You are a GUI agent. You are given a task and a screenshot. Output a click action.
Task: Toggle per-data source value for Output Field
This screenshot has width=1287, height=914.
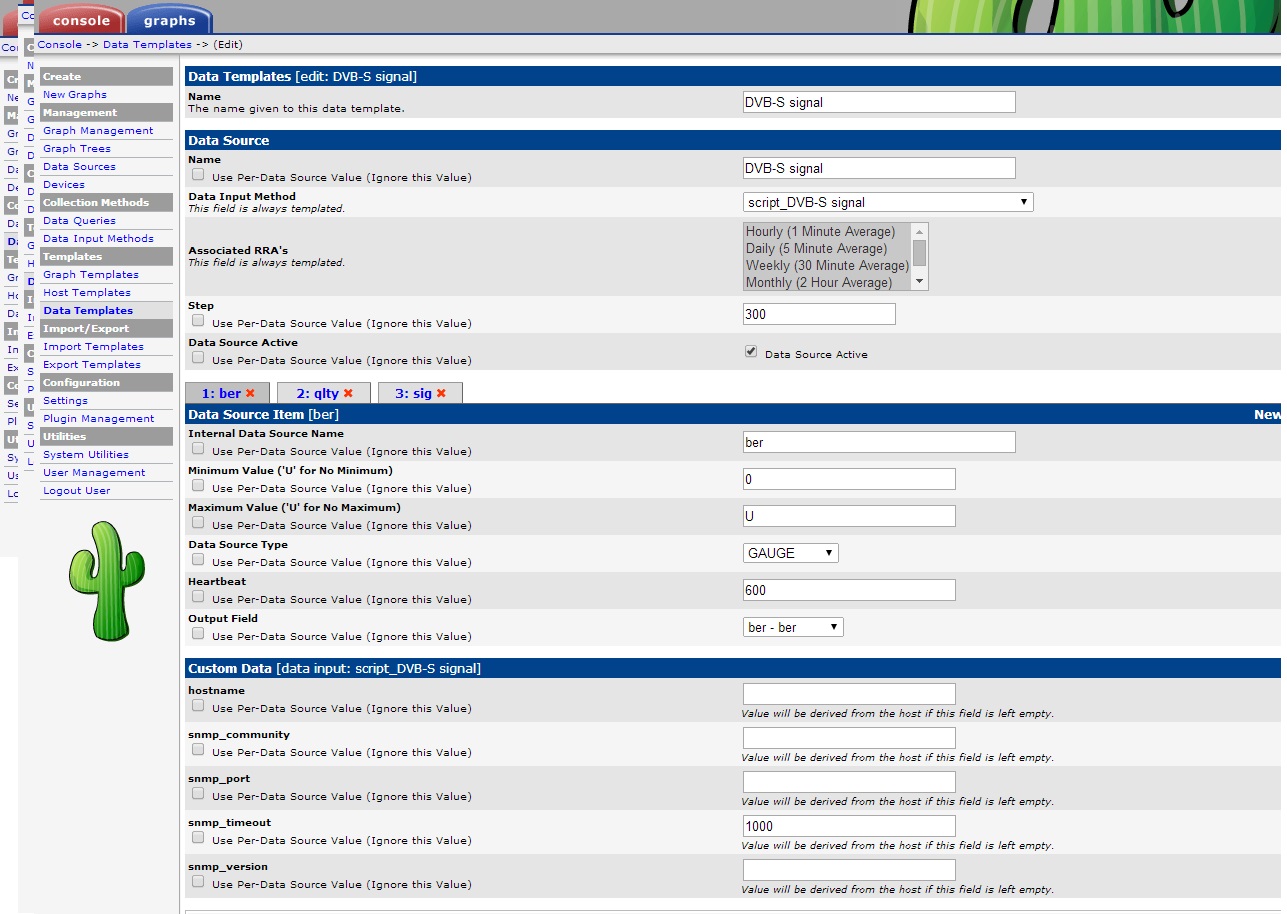(198, 634)
